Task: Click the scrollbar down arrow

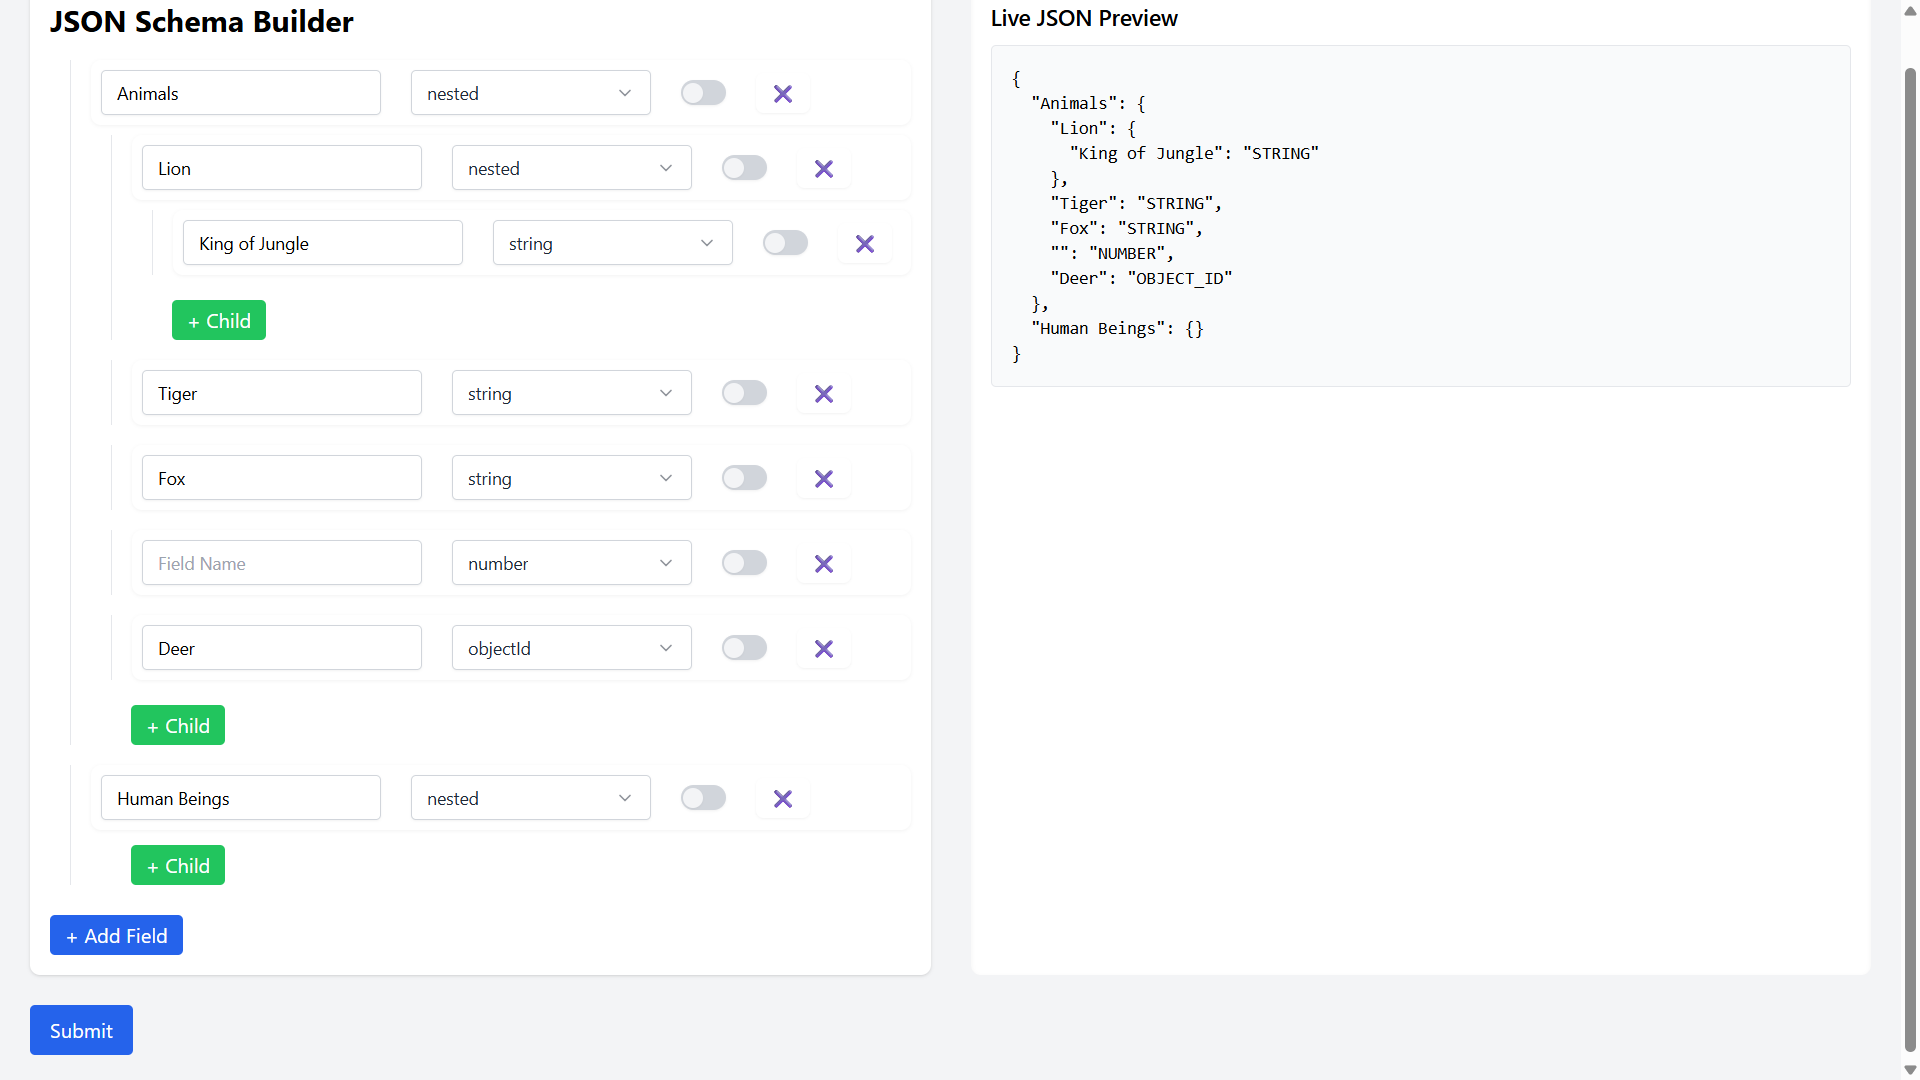Action: point(1910,1070)
